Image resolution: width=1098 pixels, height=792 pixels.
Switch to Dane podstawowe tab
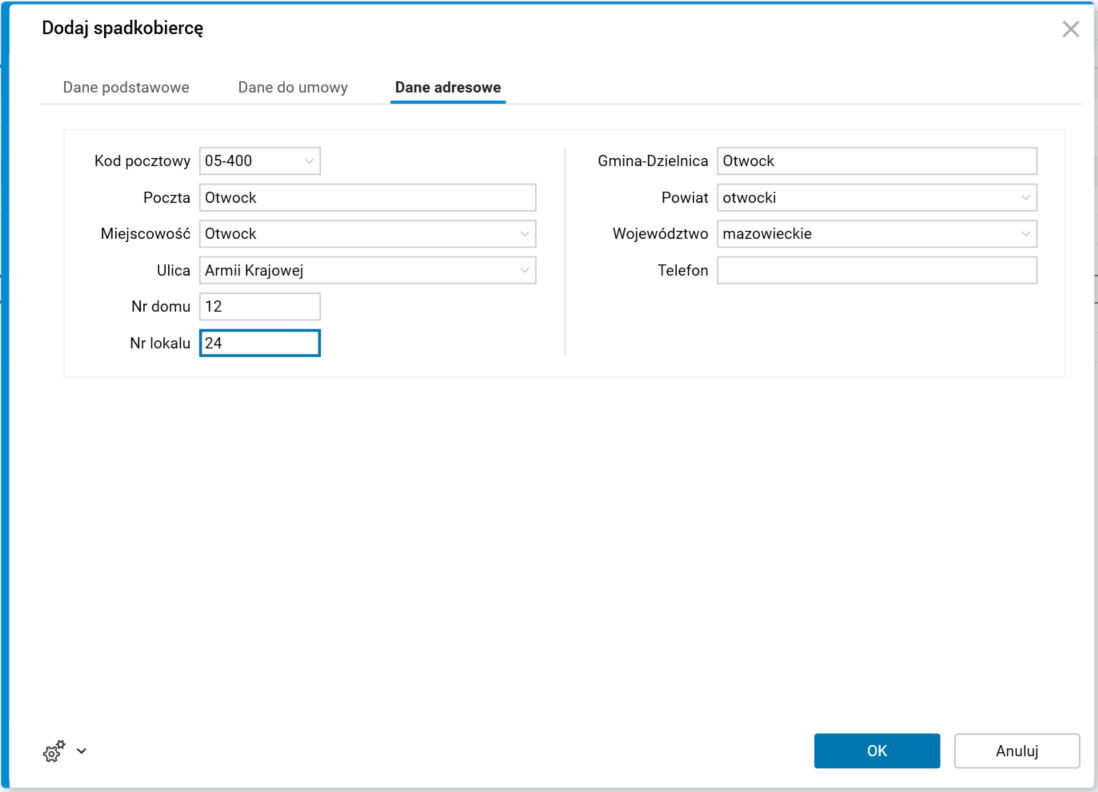pos(126,87)
